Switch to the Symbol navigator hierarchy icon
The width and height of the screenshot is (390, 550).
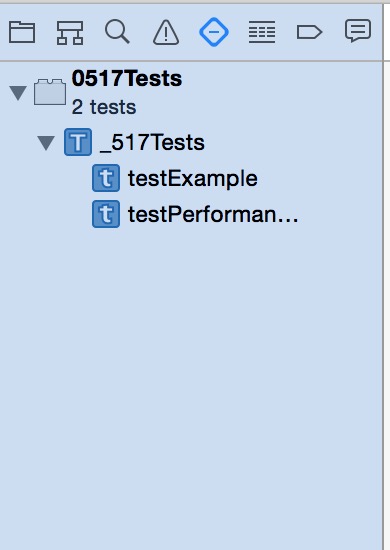70,33
